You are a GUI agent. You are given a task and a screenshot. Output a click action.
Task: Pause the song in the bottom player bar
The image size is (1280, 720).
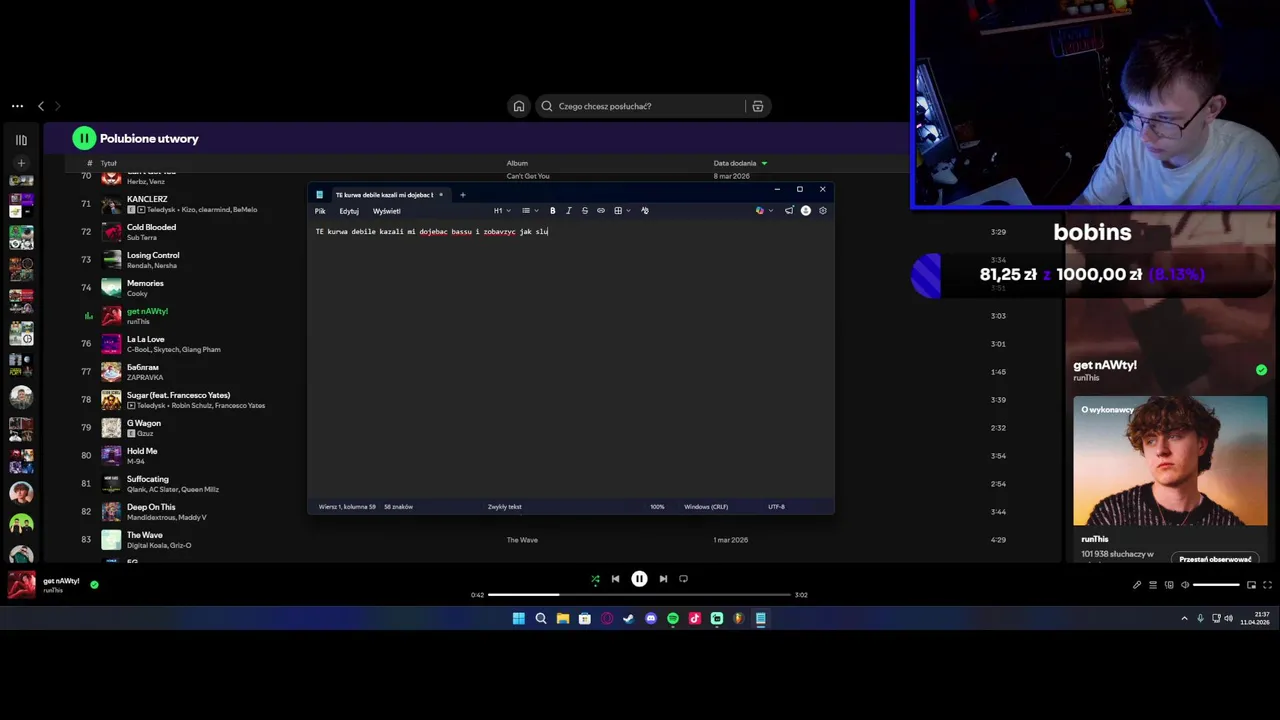639,578
